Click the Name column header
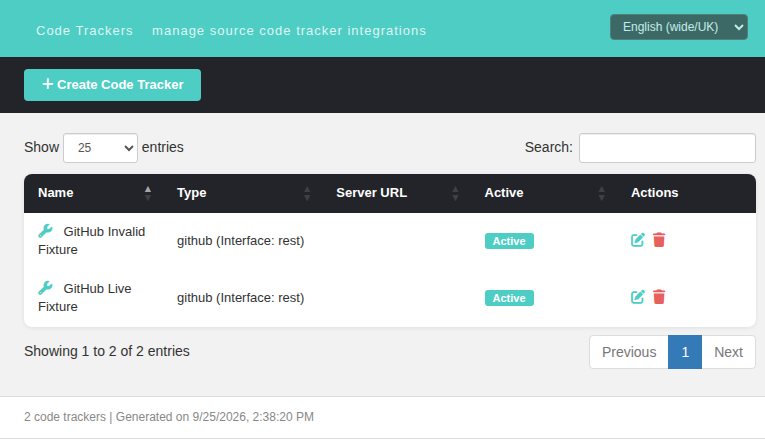 pos(93,193)
